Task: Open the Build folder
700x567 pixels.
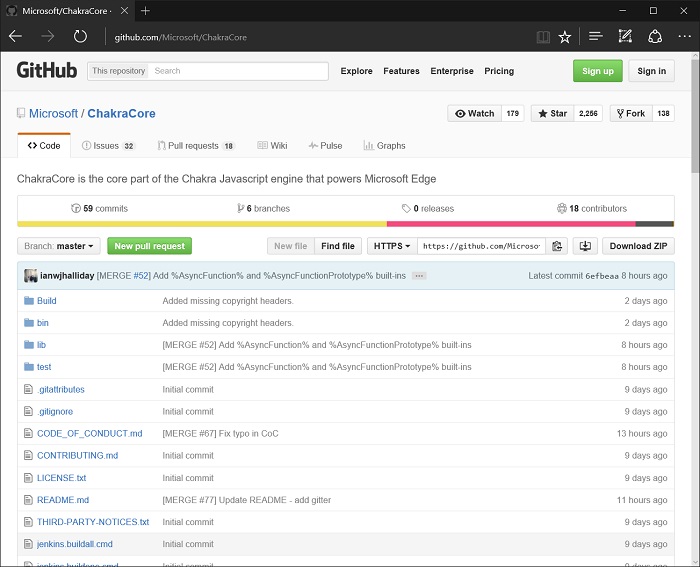Action: [47, 301]
